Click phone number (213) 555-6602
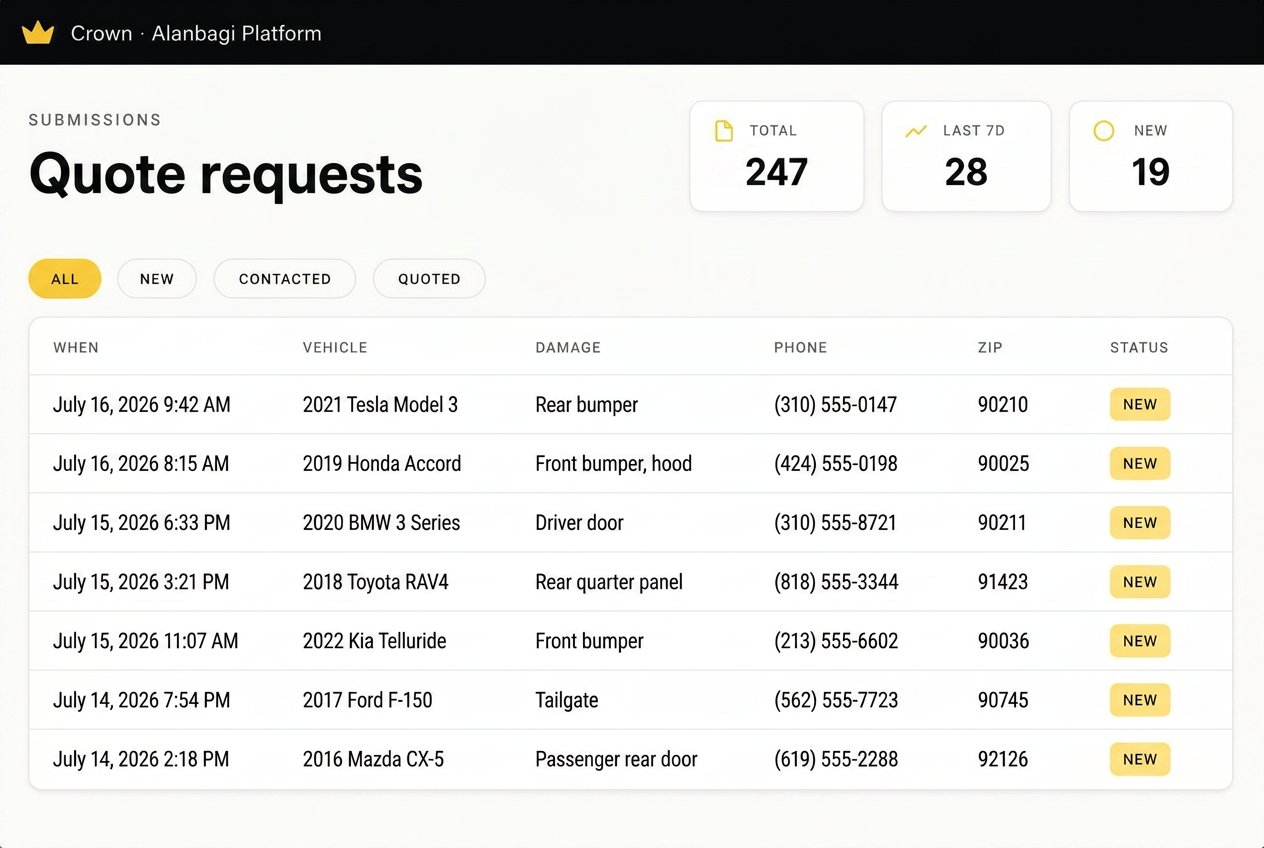The width and height of the screenshot is (1264, 848). tap(836, 641)
